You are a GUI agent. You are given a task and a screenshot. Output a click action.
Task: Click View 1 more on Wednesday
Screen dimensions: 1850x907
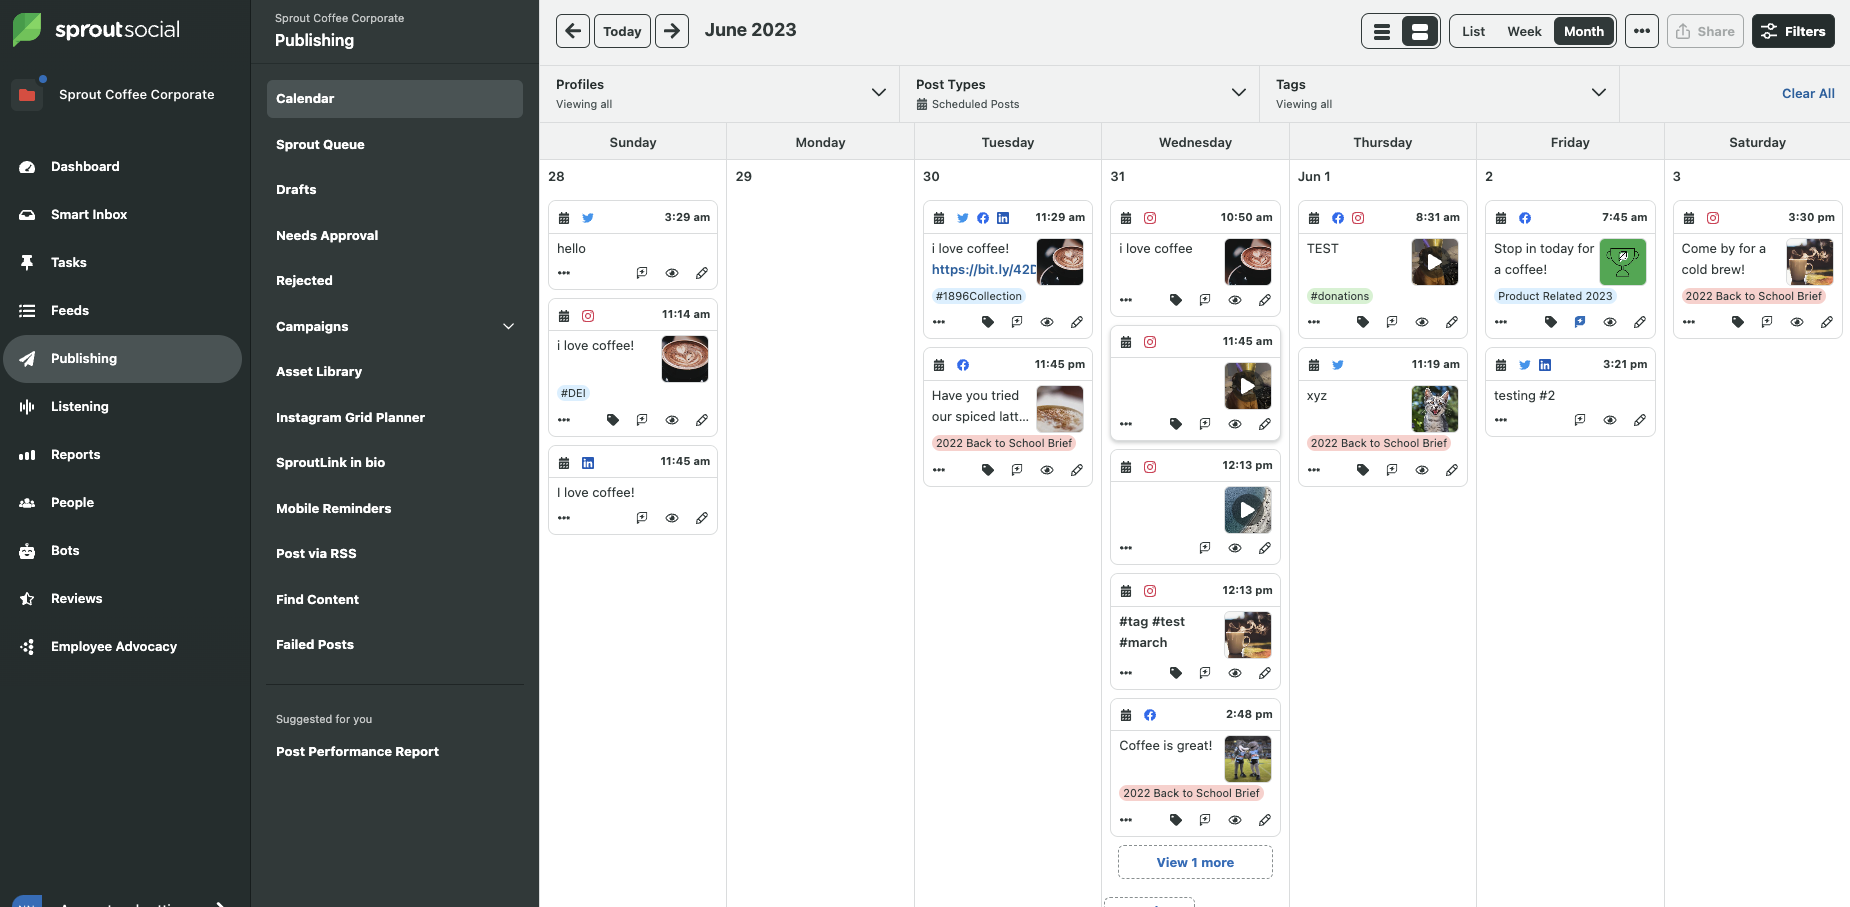[1195, 862]
